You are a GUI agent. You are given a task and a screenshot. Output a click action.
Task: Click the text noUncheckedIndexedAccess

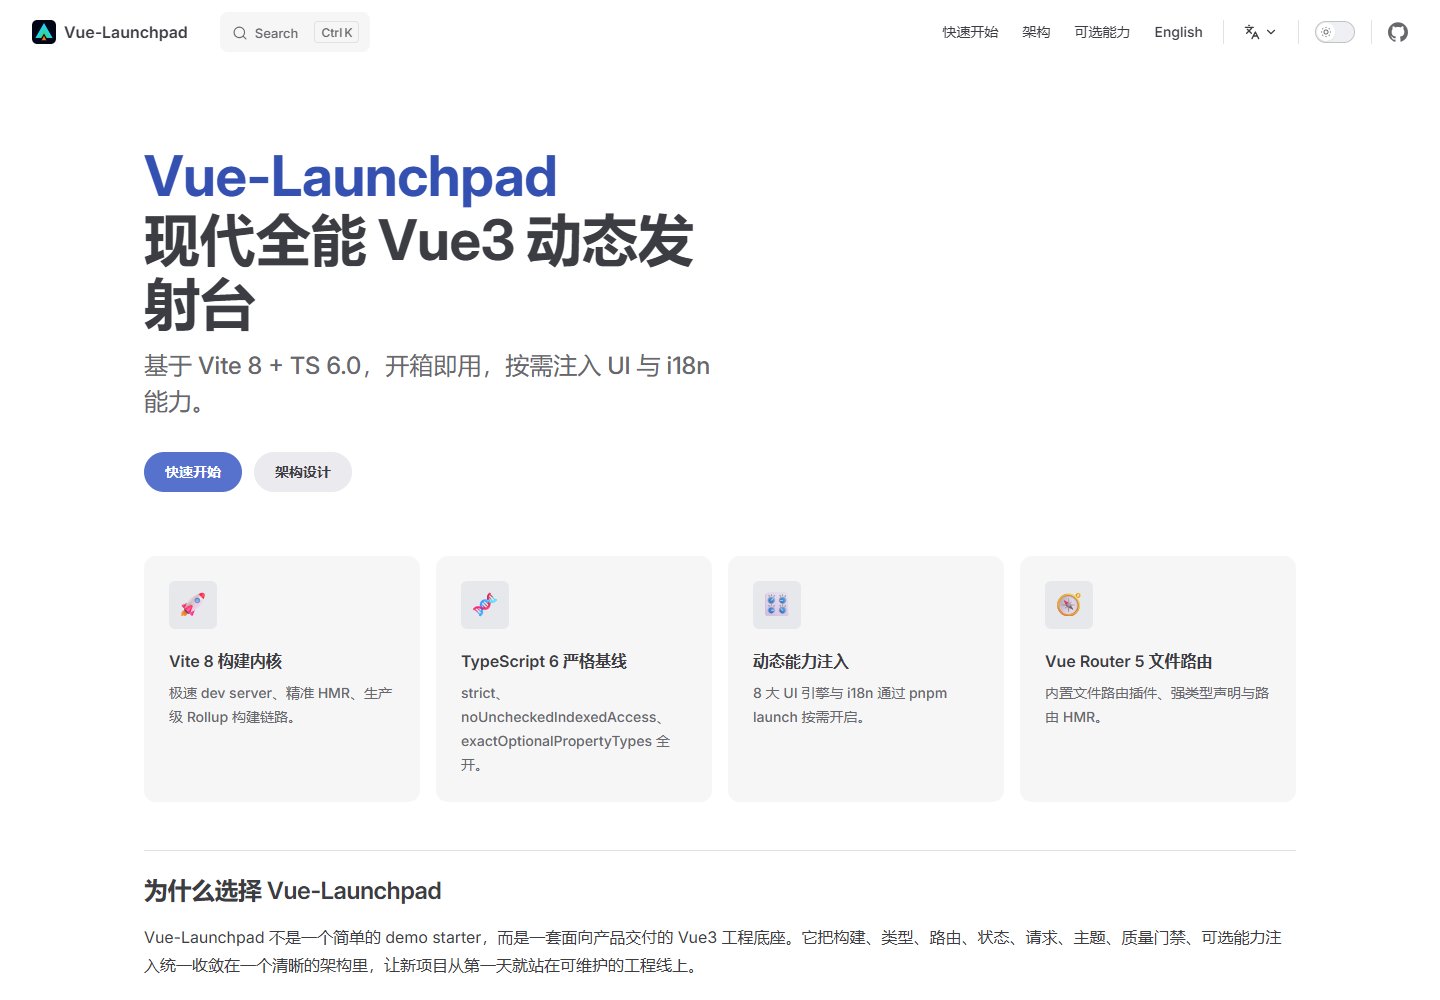(559, 717)
